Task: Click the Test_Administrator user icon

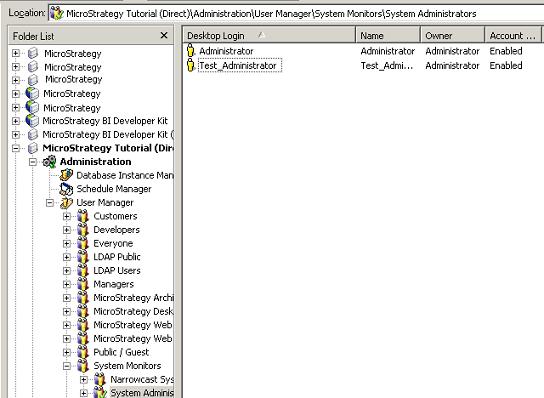Action: (190, 65)
